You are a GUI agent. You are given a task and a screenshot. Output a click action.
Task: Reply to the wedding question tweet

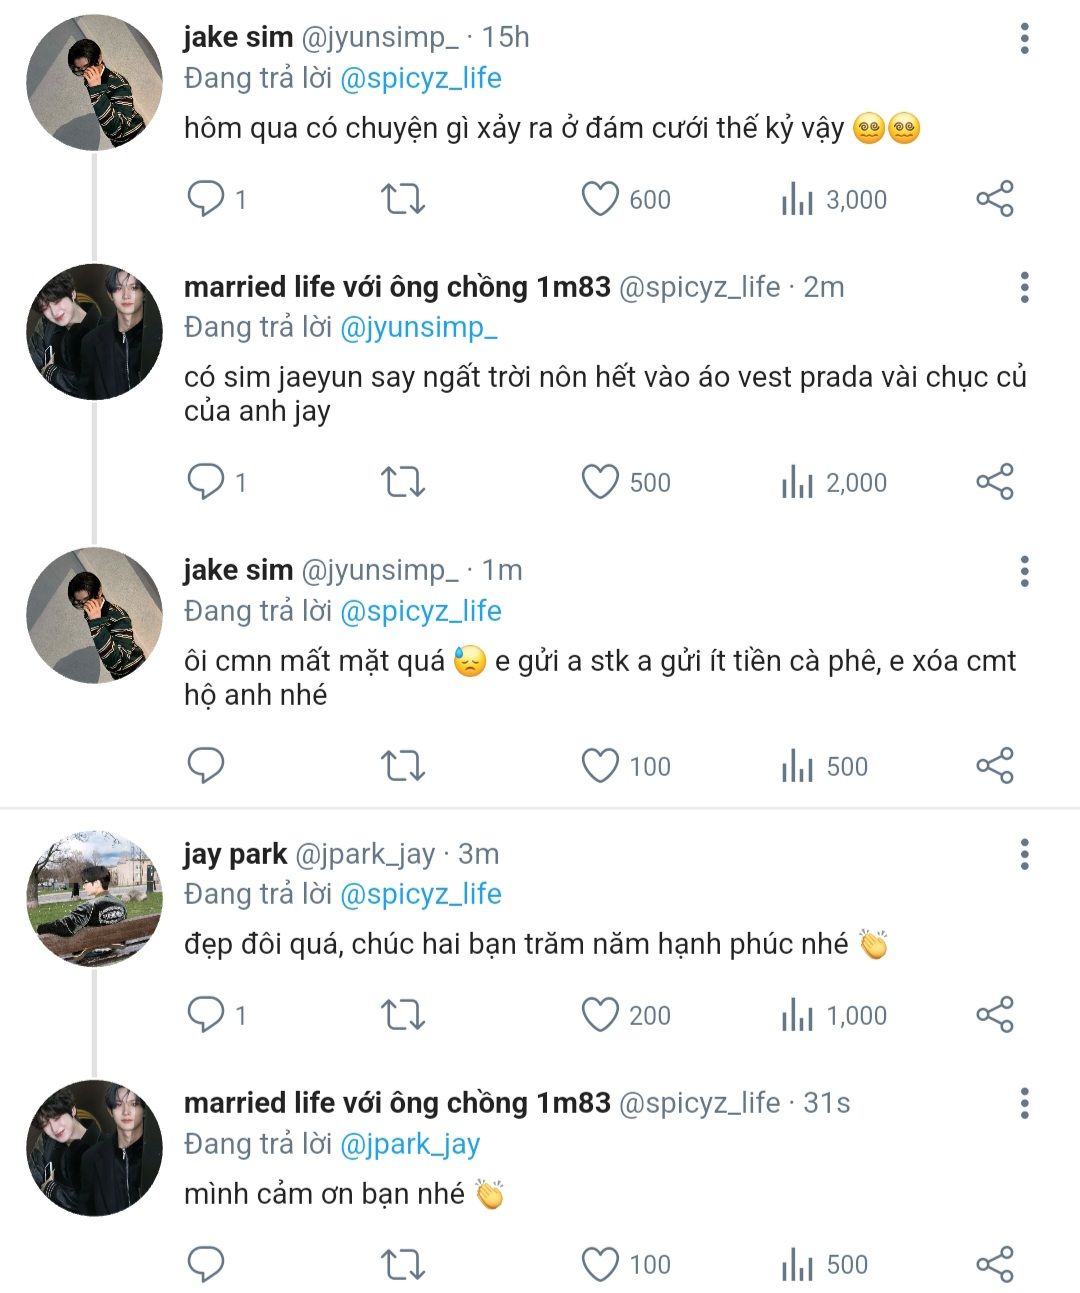(x=206, y=199)
